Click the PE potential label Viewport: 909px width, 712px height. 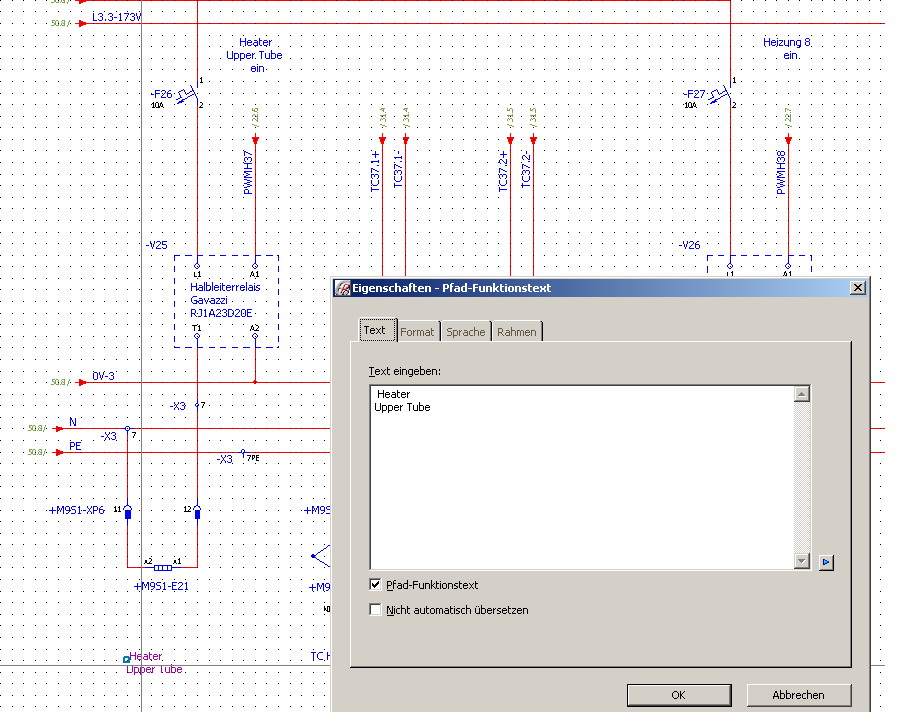pyautogui.click(x=75, y=446)
